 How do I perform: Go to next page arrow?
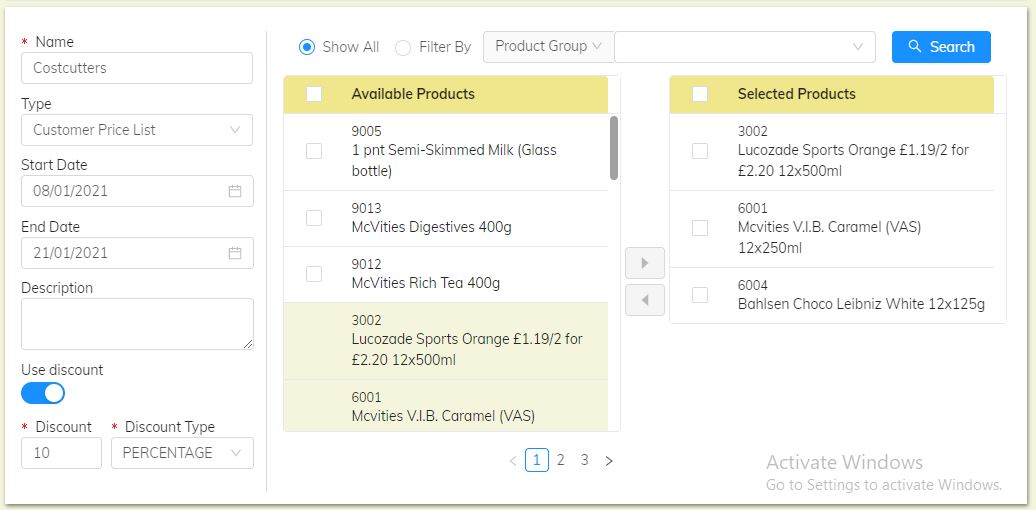[x=609, y=461]
